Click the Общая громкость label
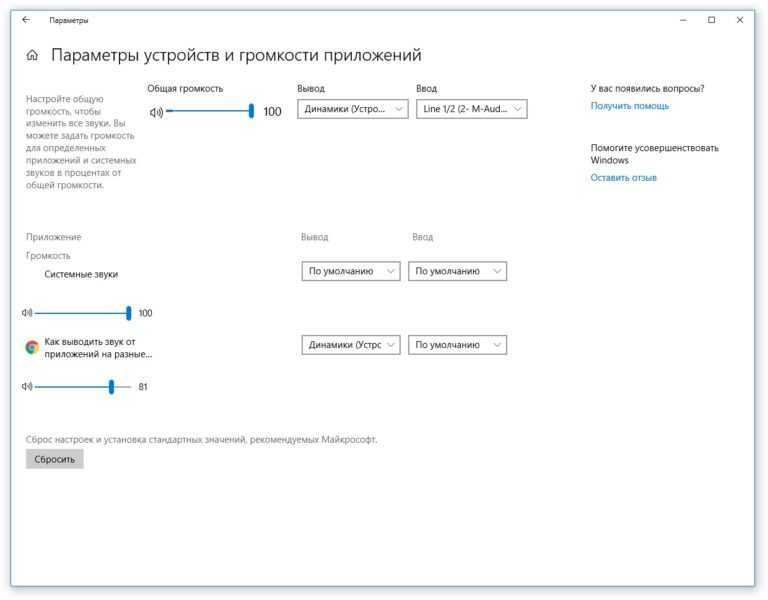Image resolution: width=768 pixels, height=600 pixels. pos(185,89)
